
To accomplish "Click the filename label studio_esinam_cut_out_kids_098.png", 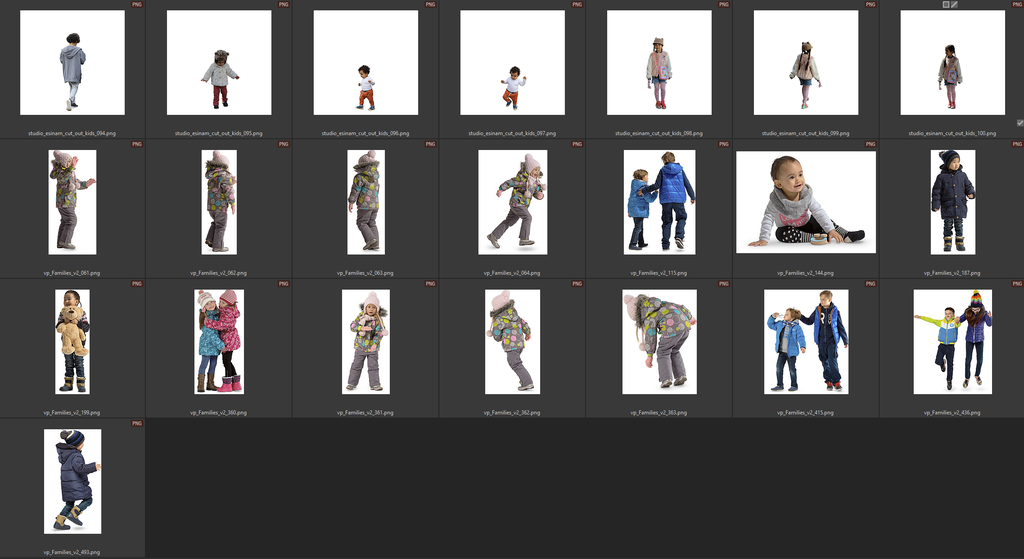I will coord(659,133).
